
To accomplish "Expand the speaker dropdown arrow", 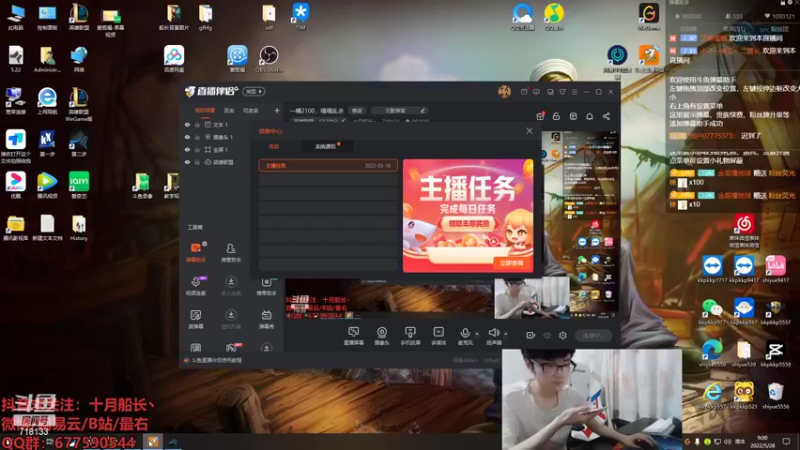I will point(506,334).
